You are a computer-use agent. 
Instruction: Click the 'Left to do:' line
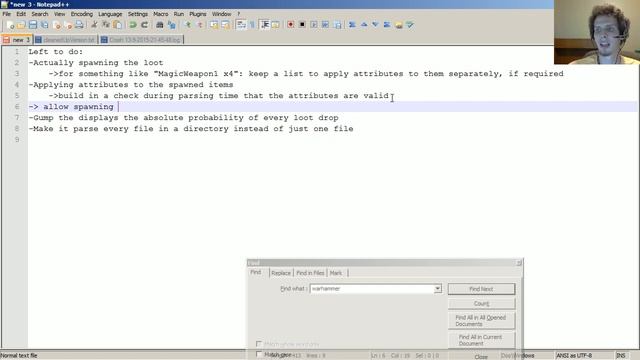[x=56, y=52]
